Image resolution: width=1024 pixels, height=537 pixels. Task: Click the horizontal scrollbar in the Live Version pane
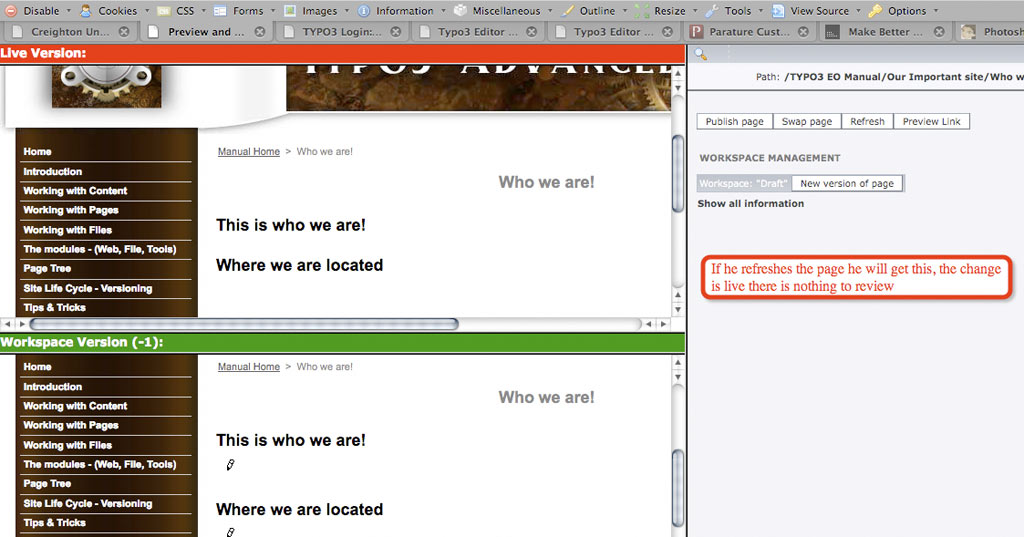click(244, 324)
